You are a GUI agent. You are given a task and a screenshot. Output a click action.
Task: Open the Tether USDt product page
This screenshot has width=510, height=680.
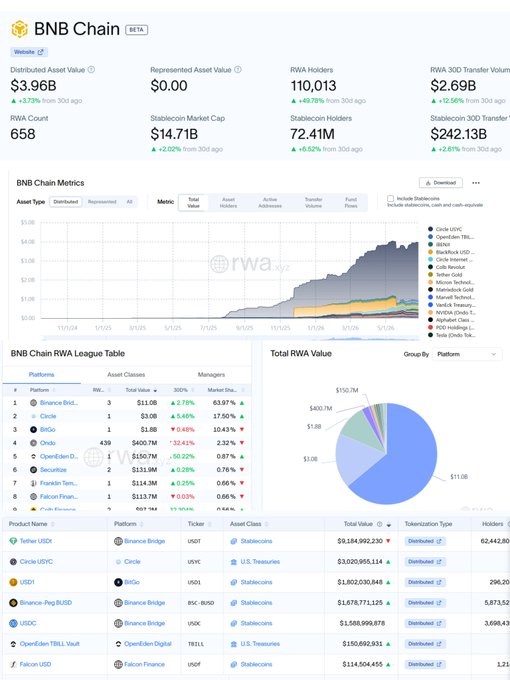[x=36, y=541]
